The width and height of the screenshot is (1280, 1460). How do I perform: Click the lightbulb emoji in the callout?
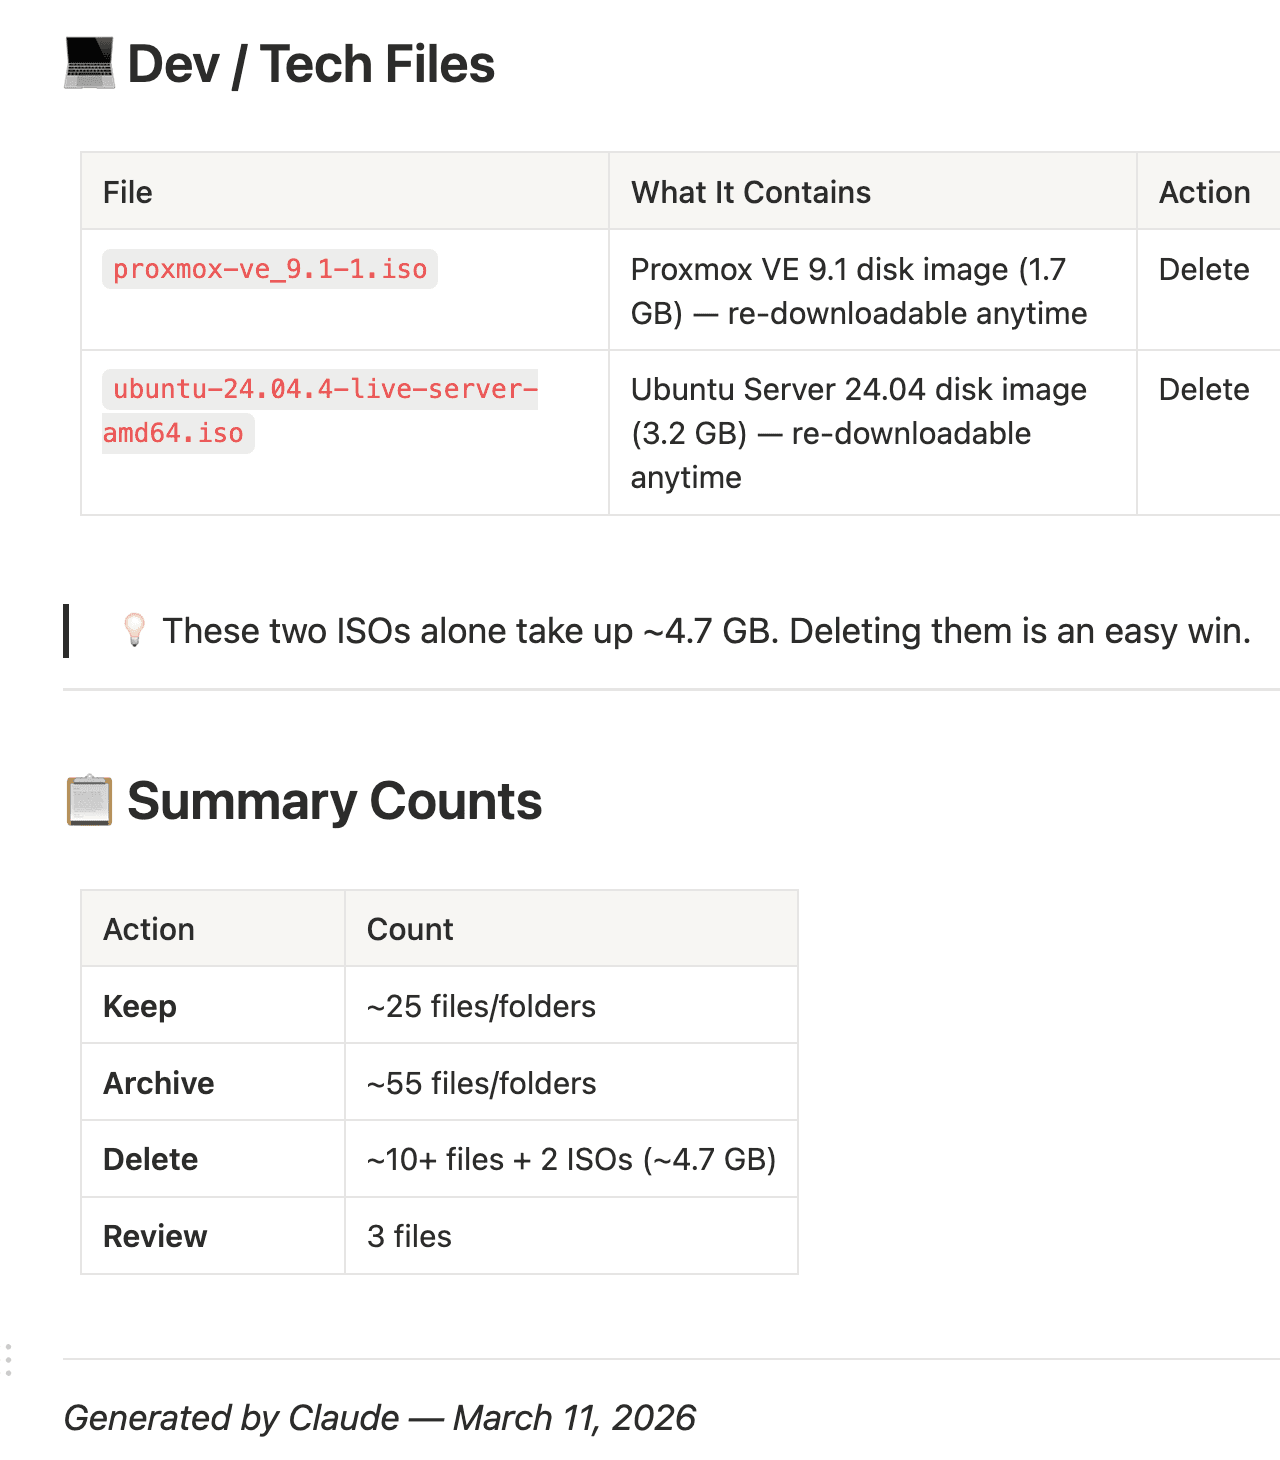coord(134,631)
